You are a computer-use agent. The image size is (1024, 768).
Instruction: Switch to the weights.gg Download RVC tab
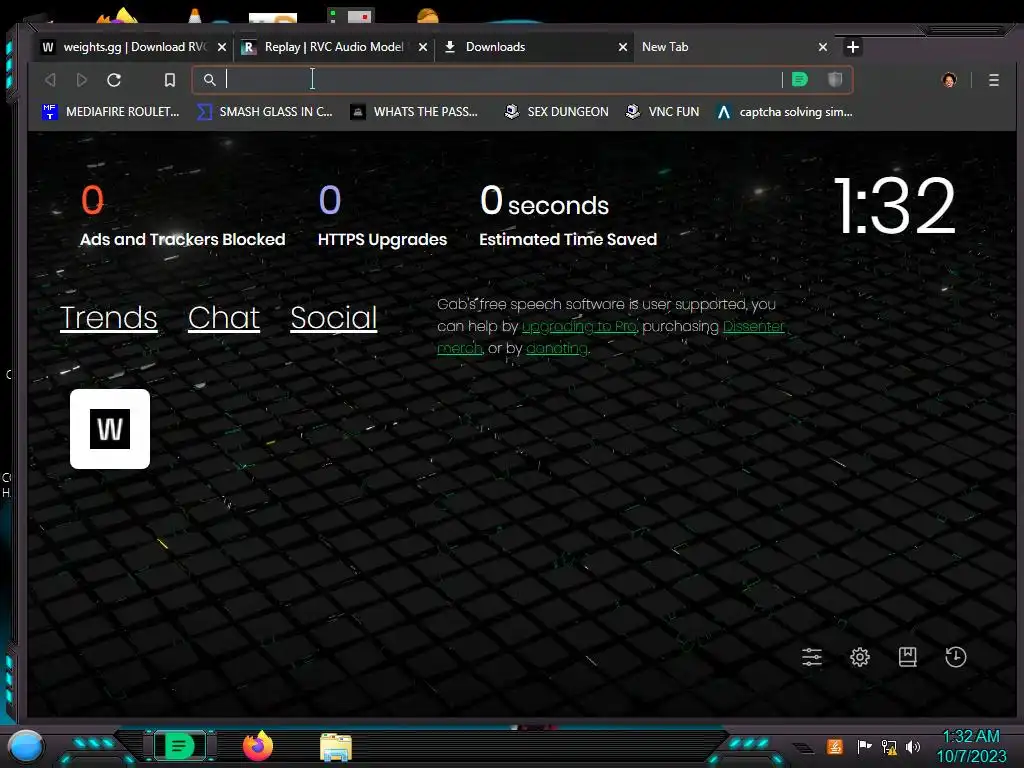click(134, 47)
